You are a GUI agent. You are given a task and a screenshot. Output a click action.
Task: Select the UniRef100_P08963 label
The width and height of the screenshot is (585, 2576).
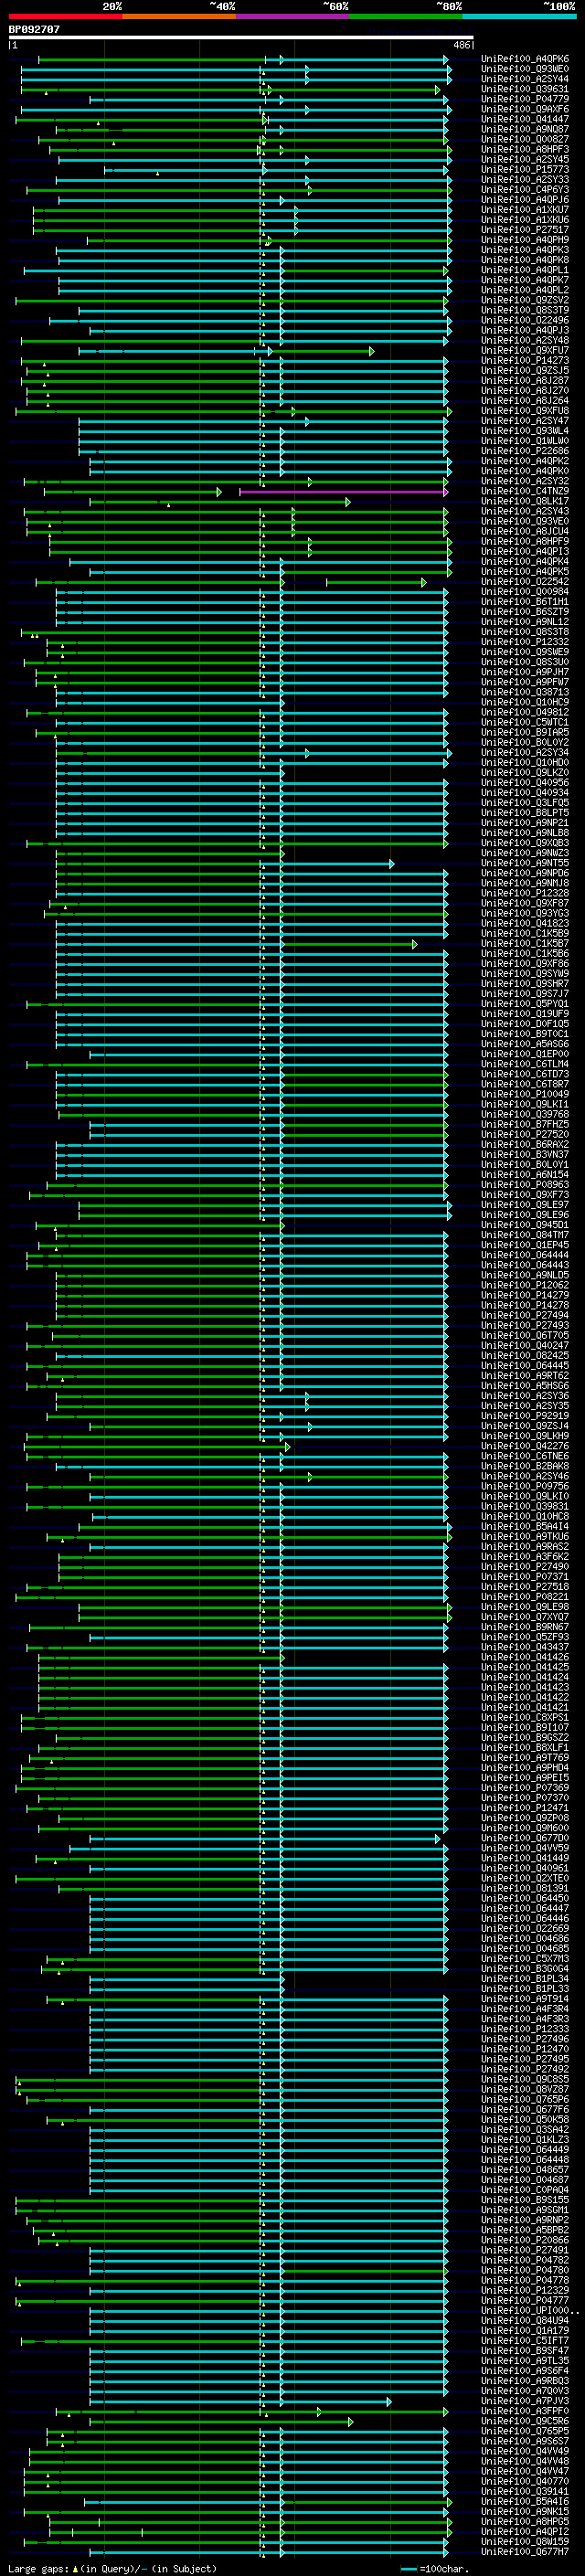525,1185
